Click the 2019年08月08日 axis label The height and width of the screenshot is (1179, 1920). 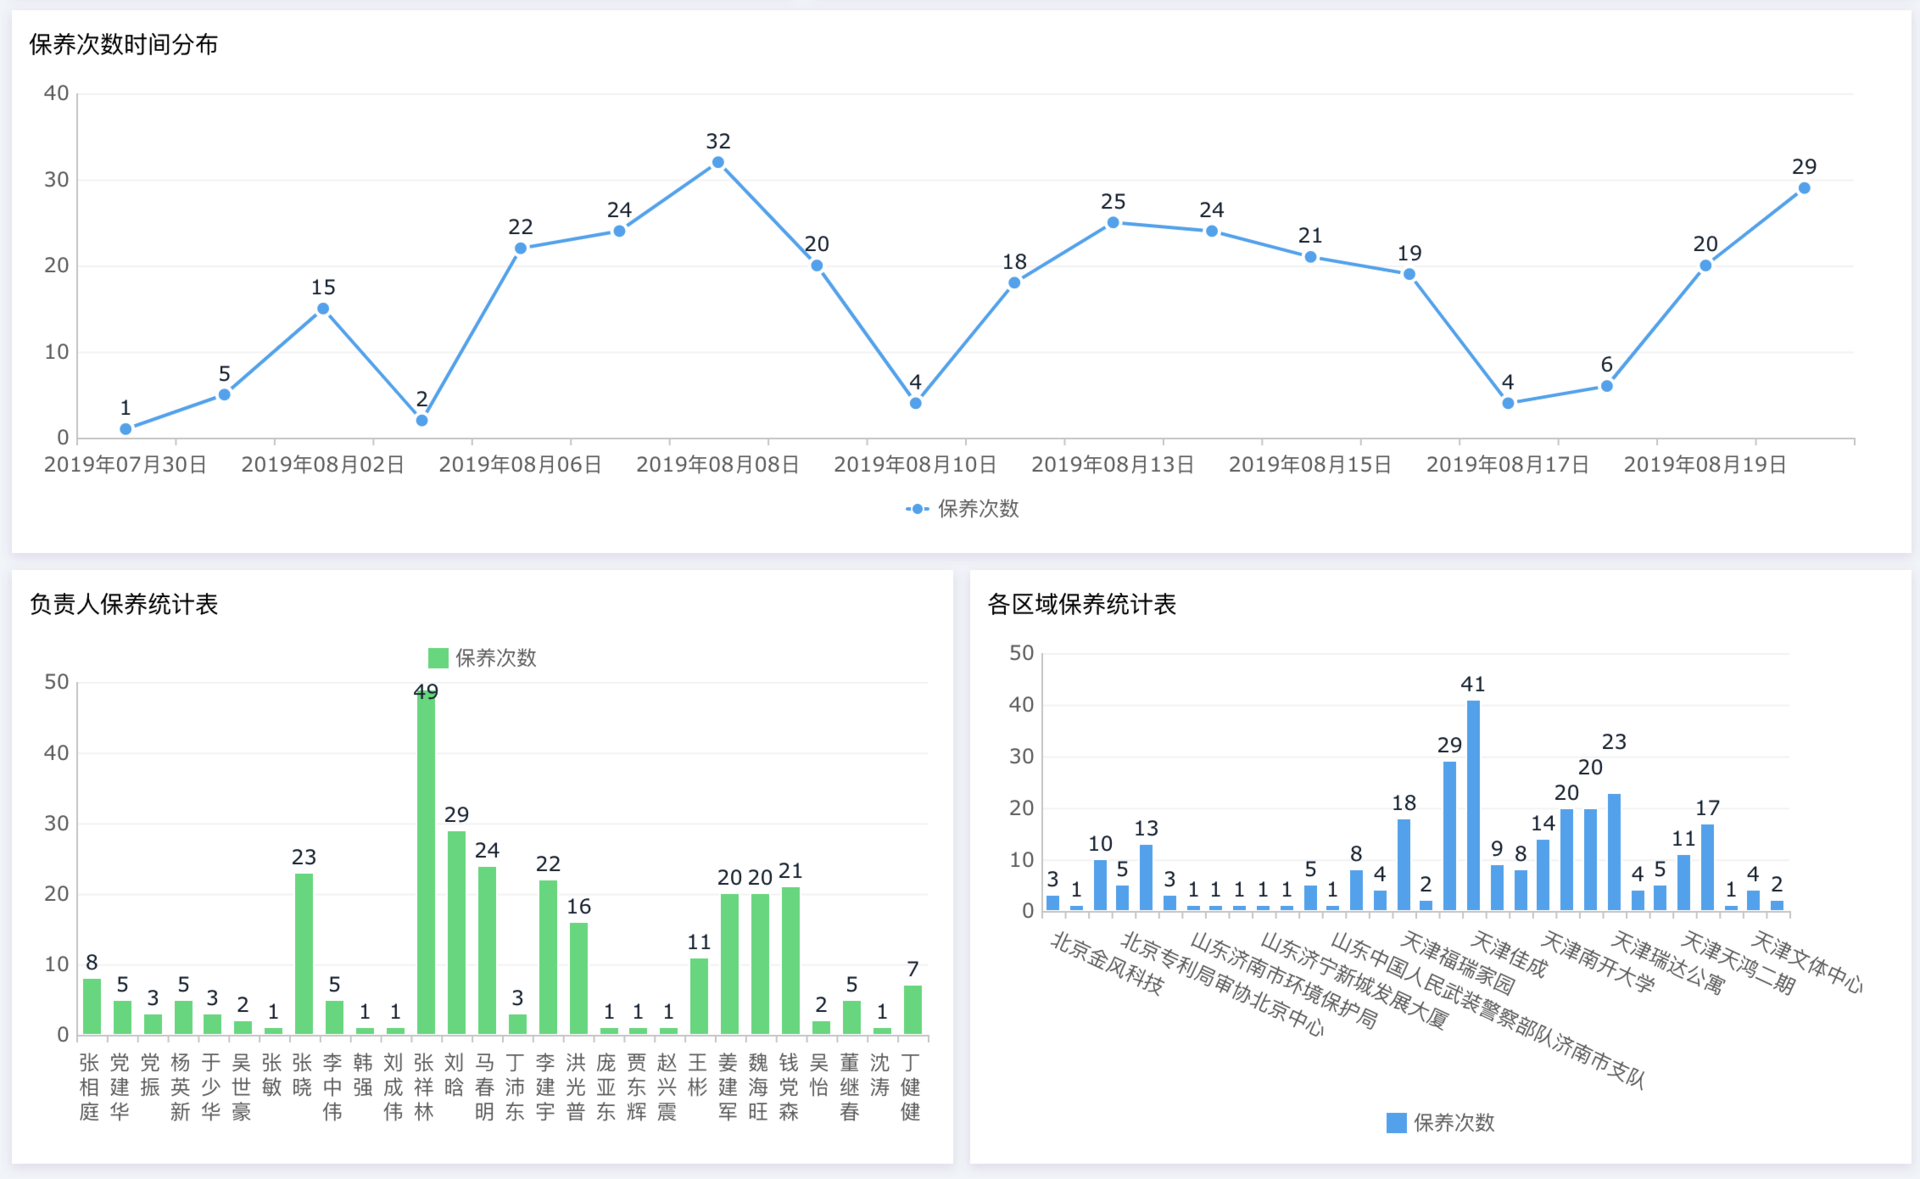pyautogui.click(x=718, y=465)
